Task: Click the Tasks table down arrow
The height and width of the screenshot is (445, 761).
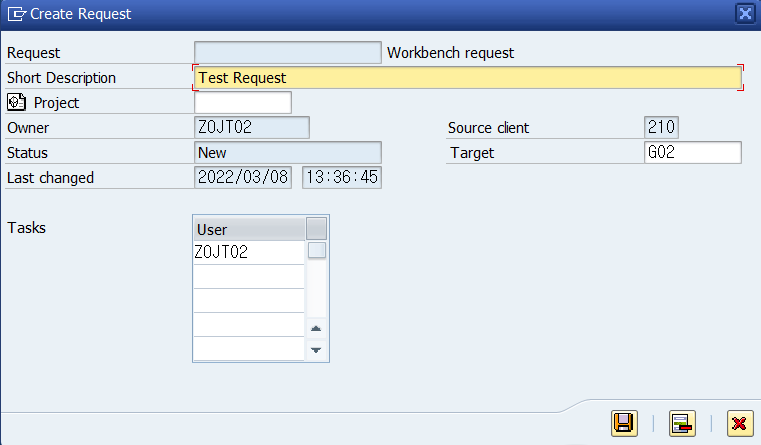Action: (x=316, y=350)
